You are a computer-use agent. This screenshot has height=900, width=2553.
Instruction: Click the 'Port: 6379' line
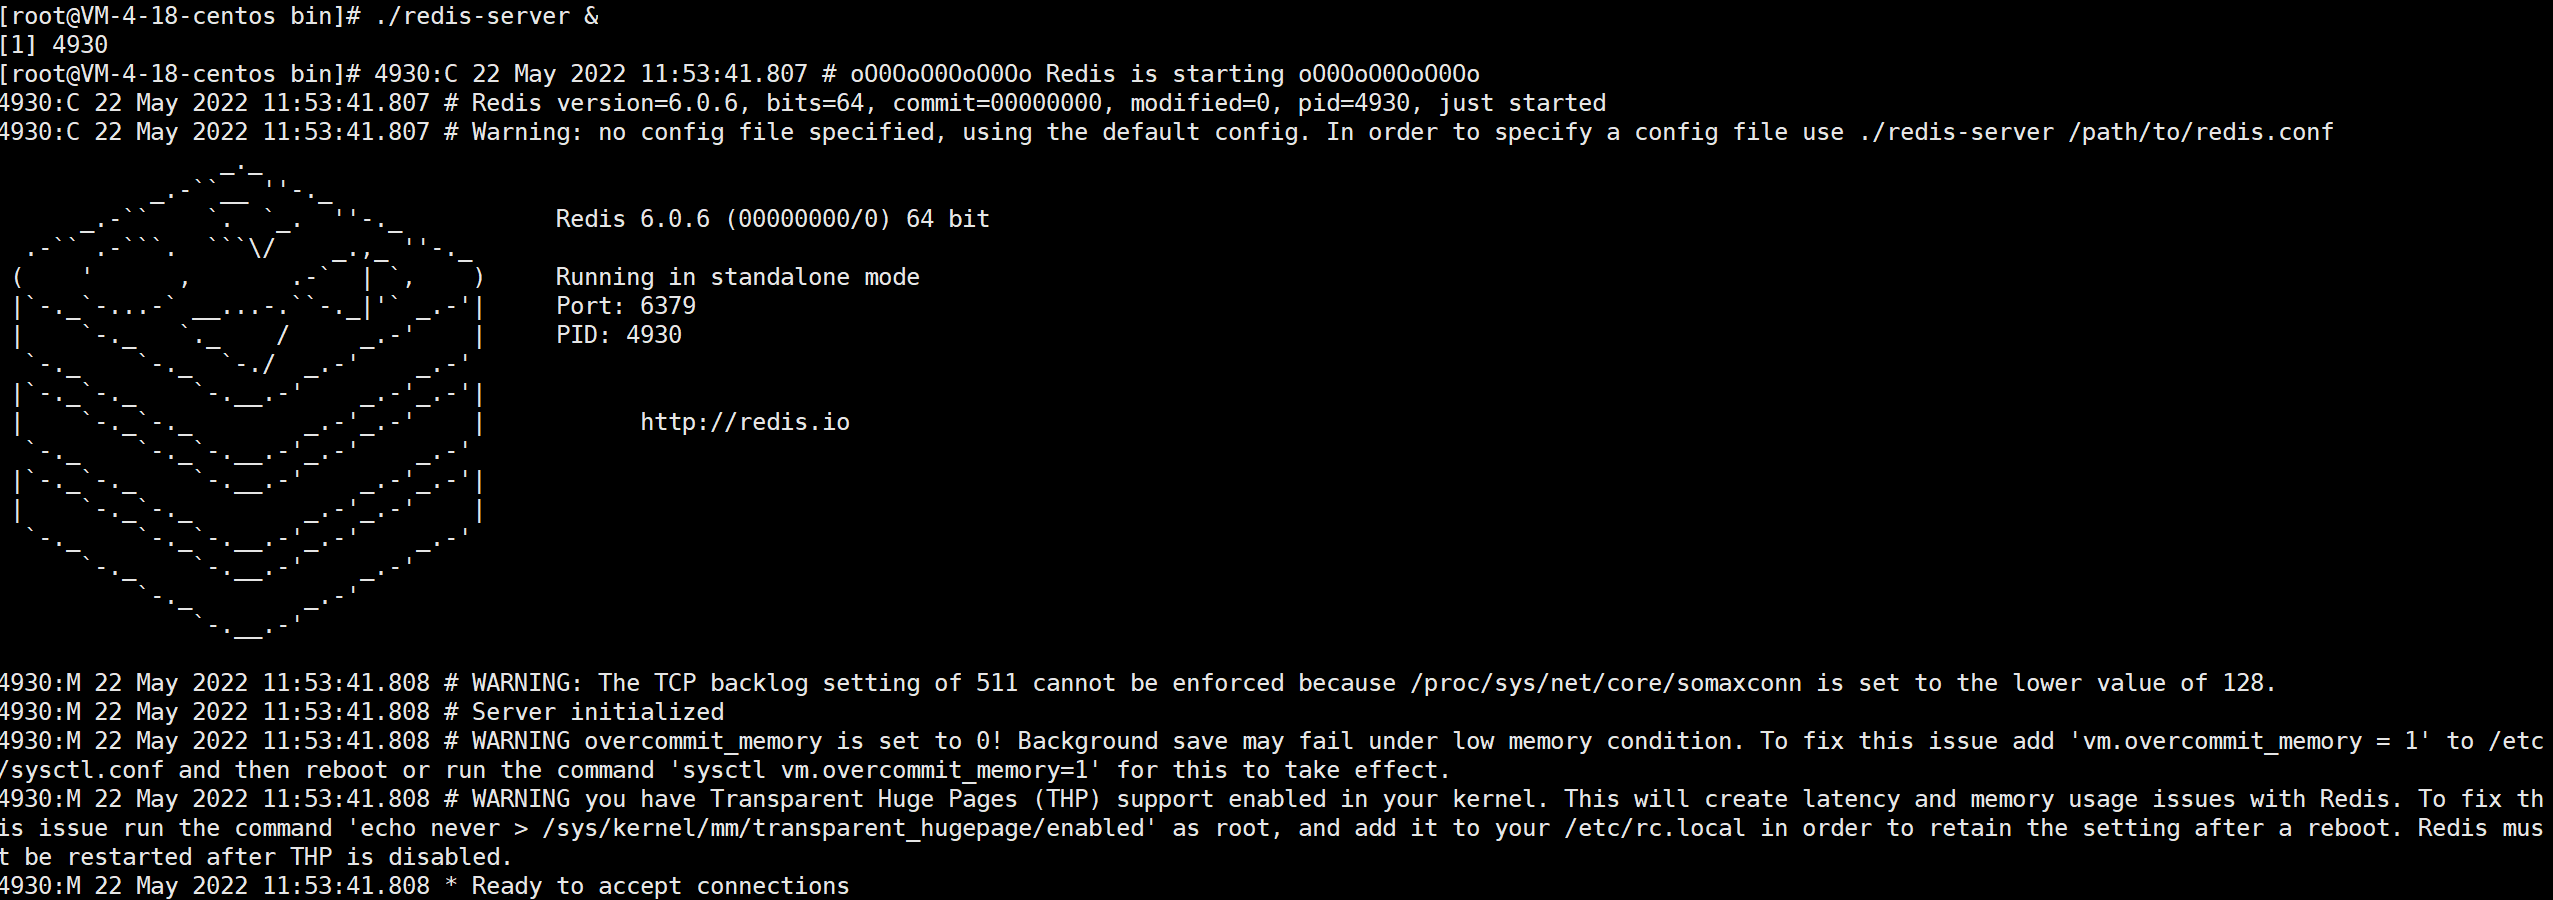625,306
